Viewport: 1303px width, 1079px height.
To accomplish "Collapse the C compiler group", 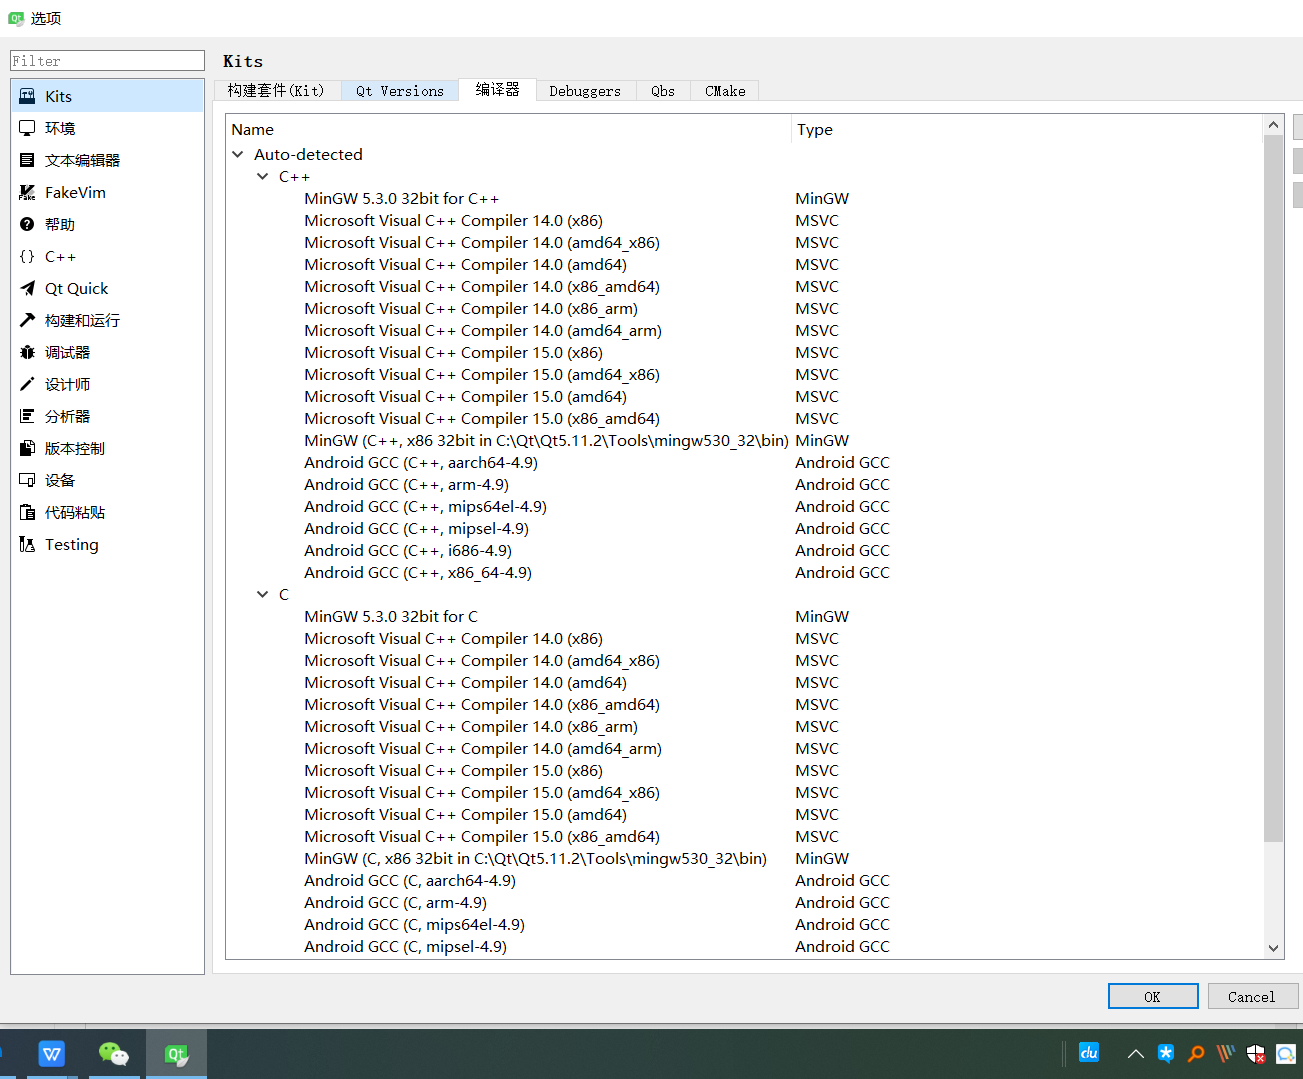I will coord(263,594).
